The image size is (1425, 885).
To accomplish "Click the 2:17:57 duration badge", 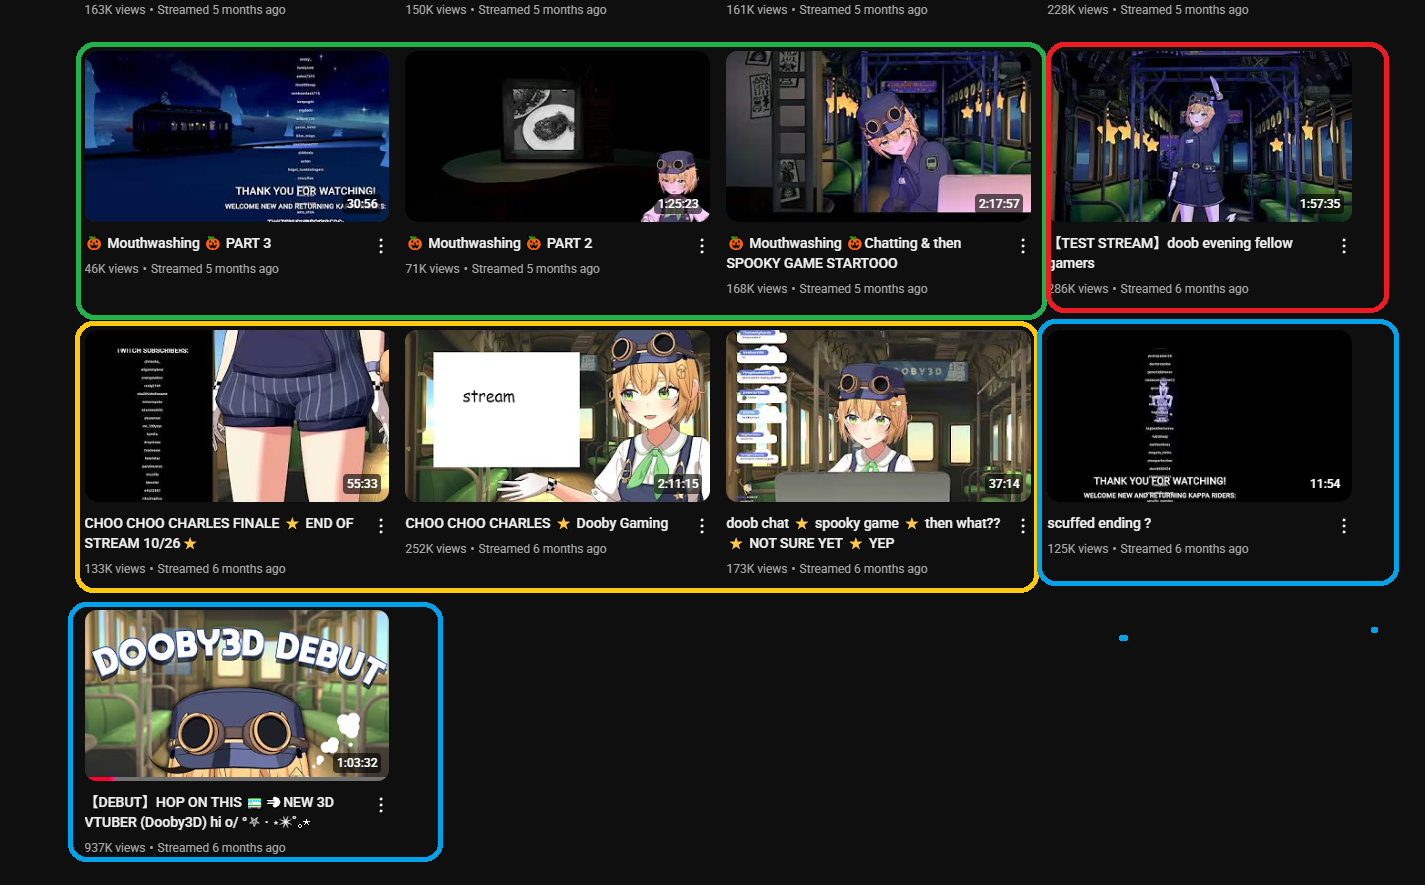I will [999, 204].
